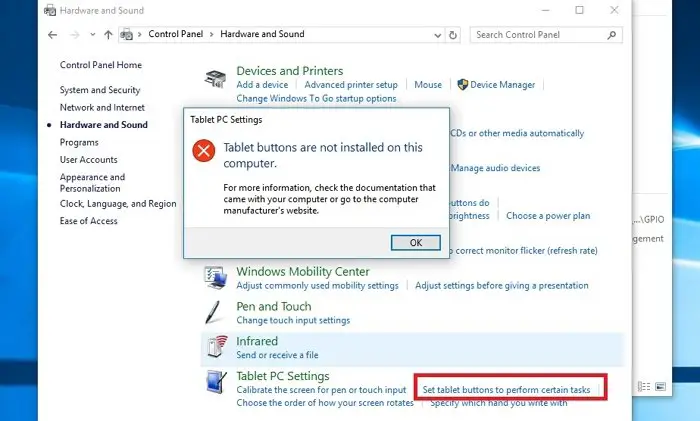Click Specify which hand you write with
Image resolution: width=700 pixels, height=421 pixels.
click(x=499, y=403)
